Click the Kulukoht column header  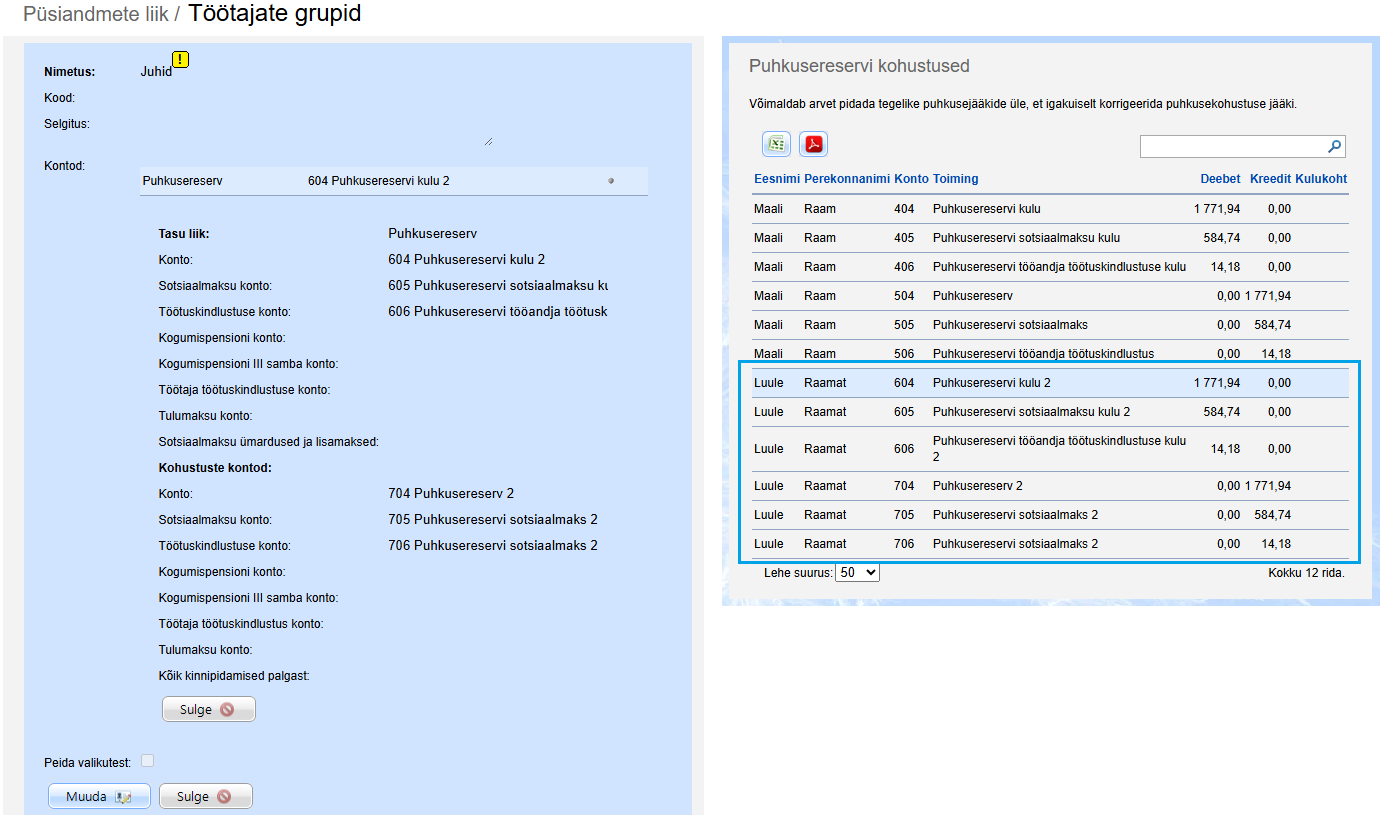pos(1321,179)
